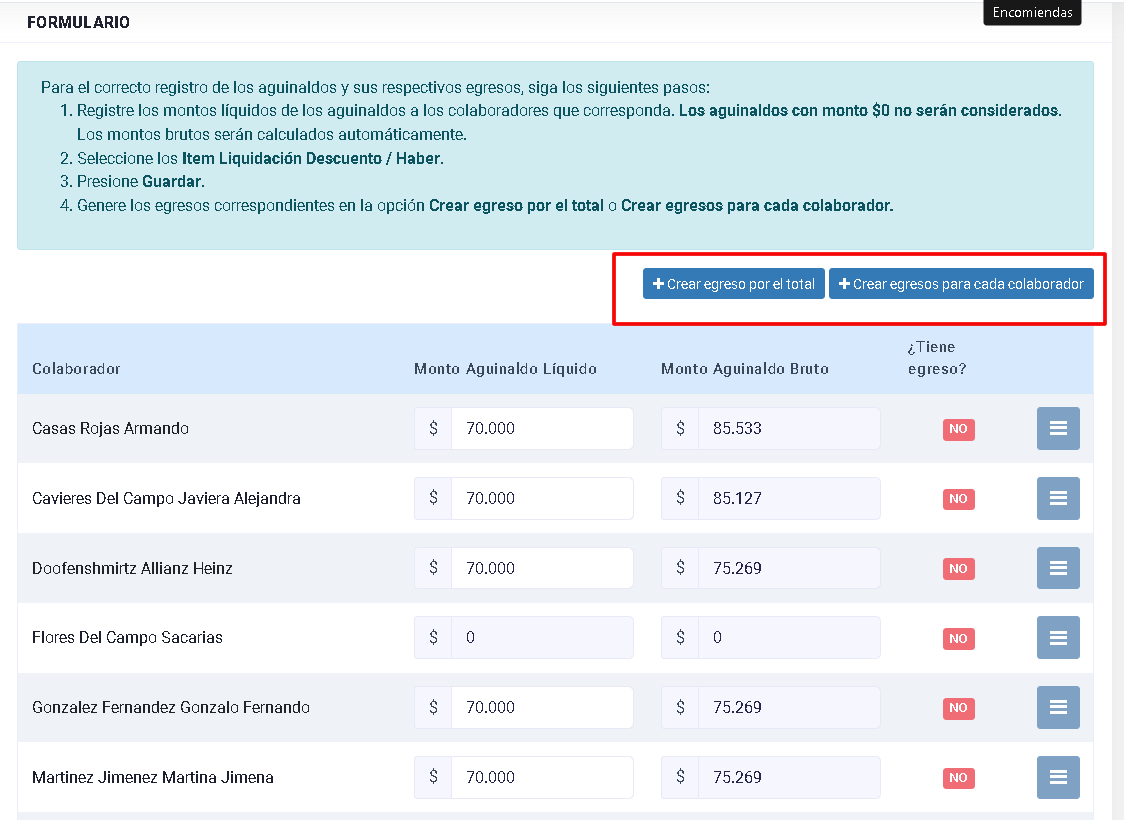Focus gross amount field for Cavieres Del Campo Javiera
This screenshot has width=1124, height=820.
[789, 498]
